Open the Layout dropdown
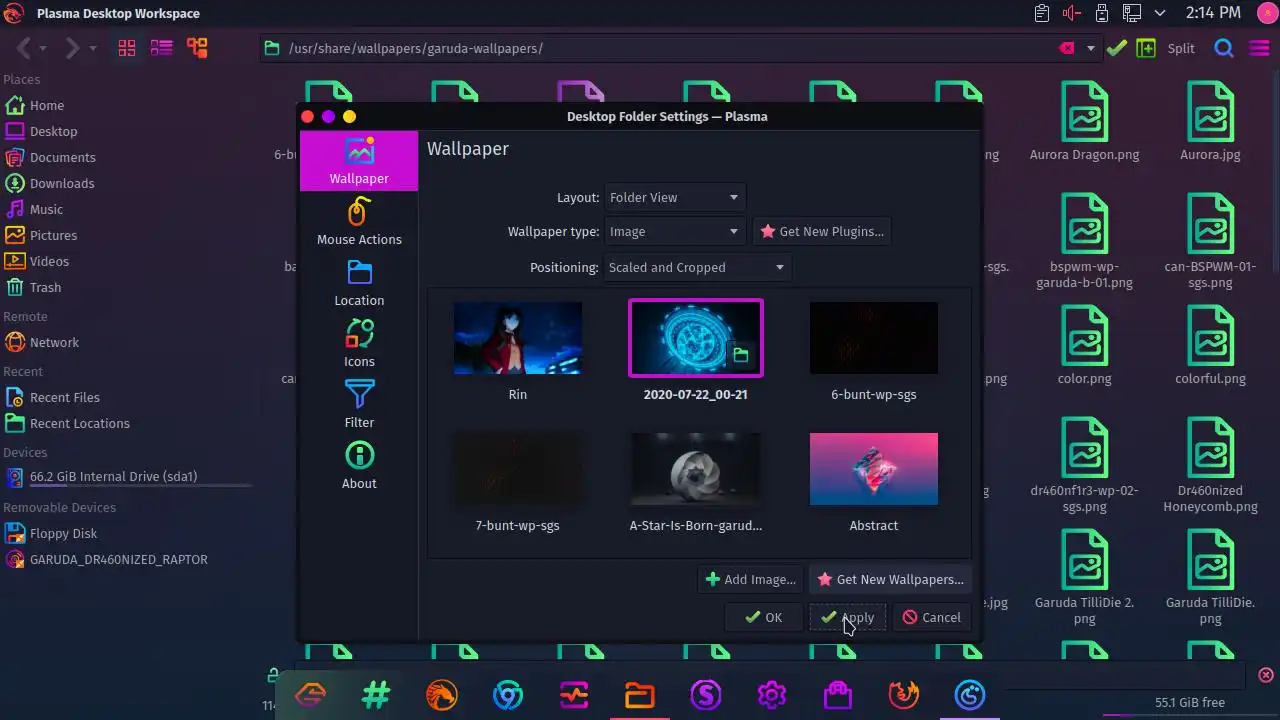The width and height of the screenshot is (1280, 720). 675,197
